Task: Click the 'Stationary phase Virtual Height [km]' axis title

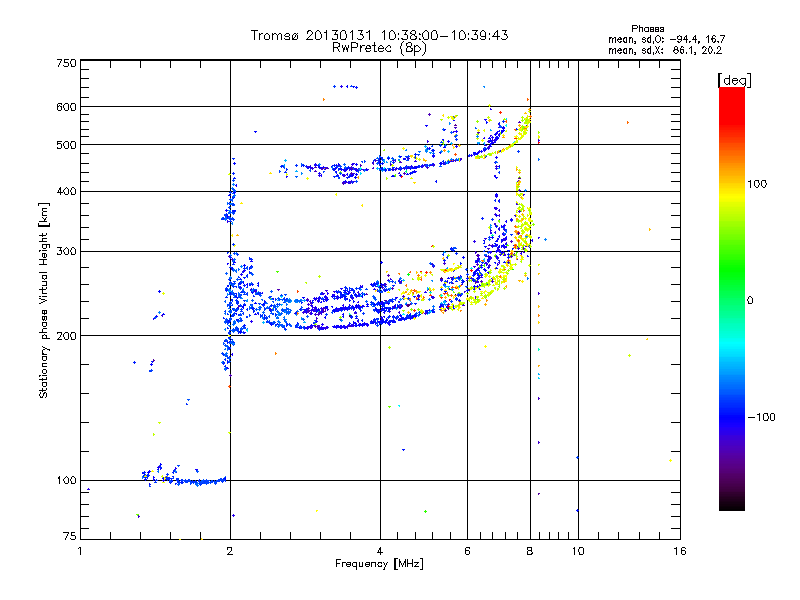Action: click(44, 300)
